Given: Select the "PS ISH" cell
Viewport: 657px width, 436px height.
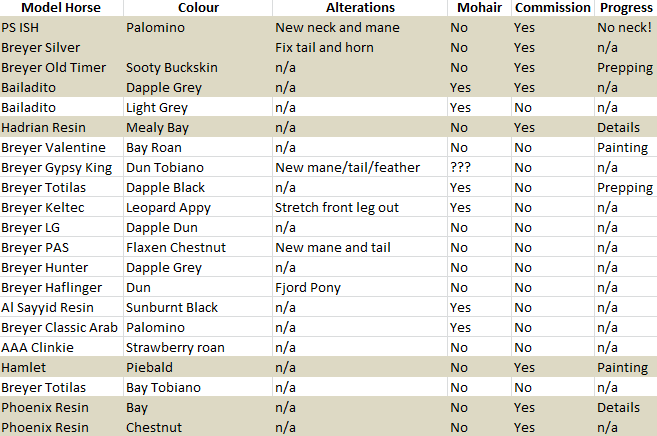Looking at the screenshot, I should click(23, 28).
